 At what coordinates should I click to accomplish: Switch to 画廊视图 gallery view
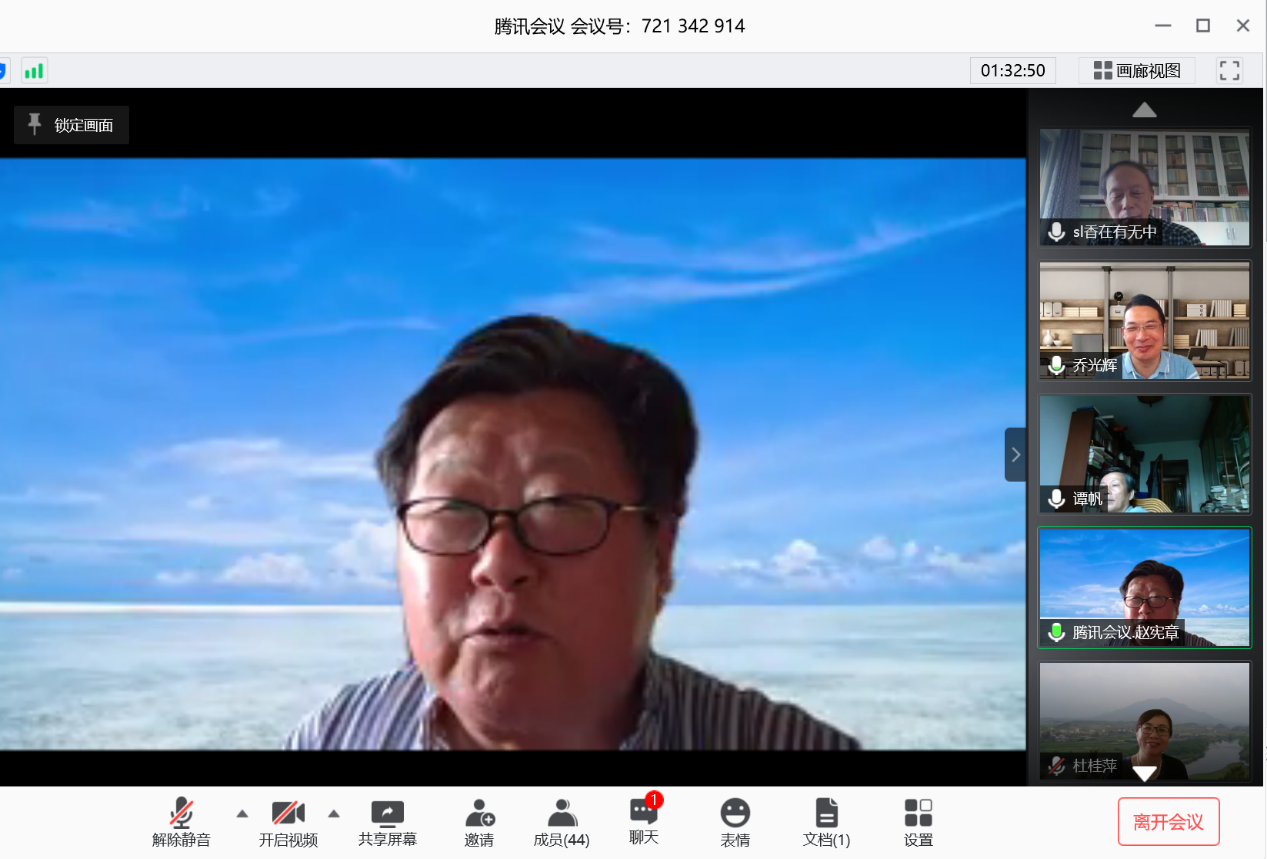[x=1137, y=70]
